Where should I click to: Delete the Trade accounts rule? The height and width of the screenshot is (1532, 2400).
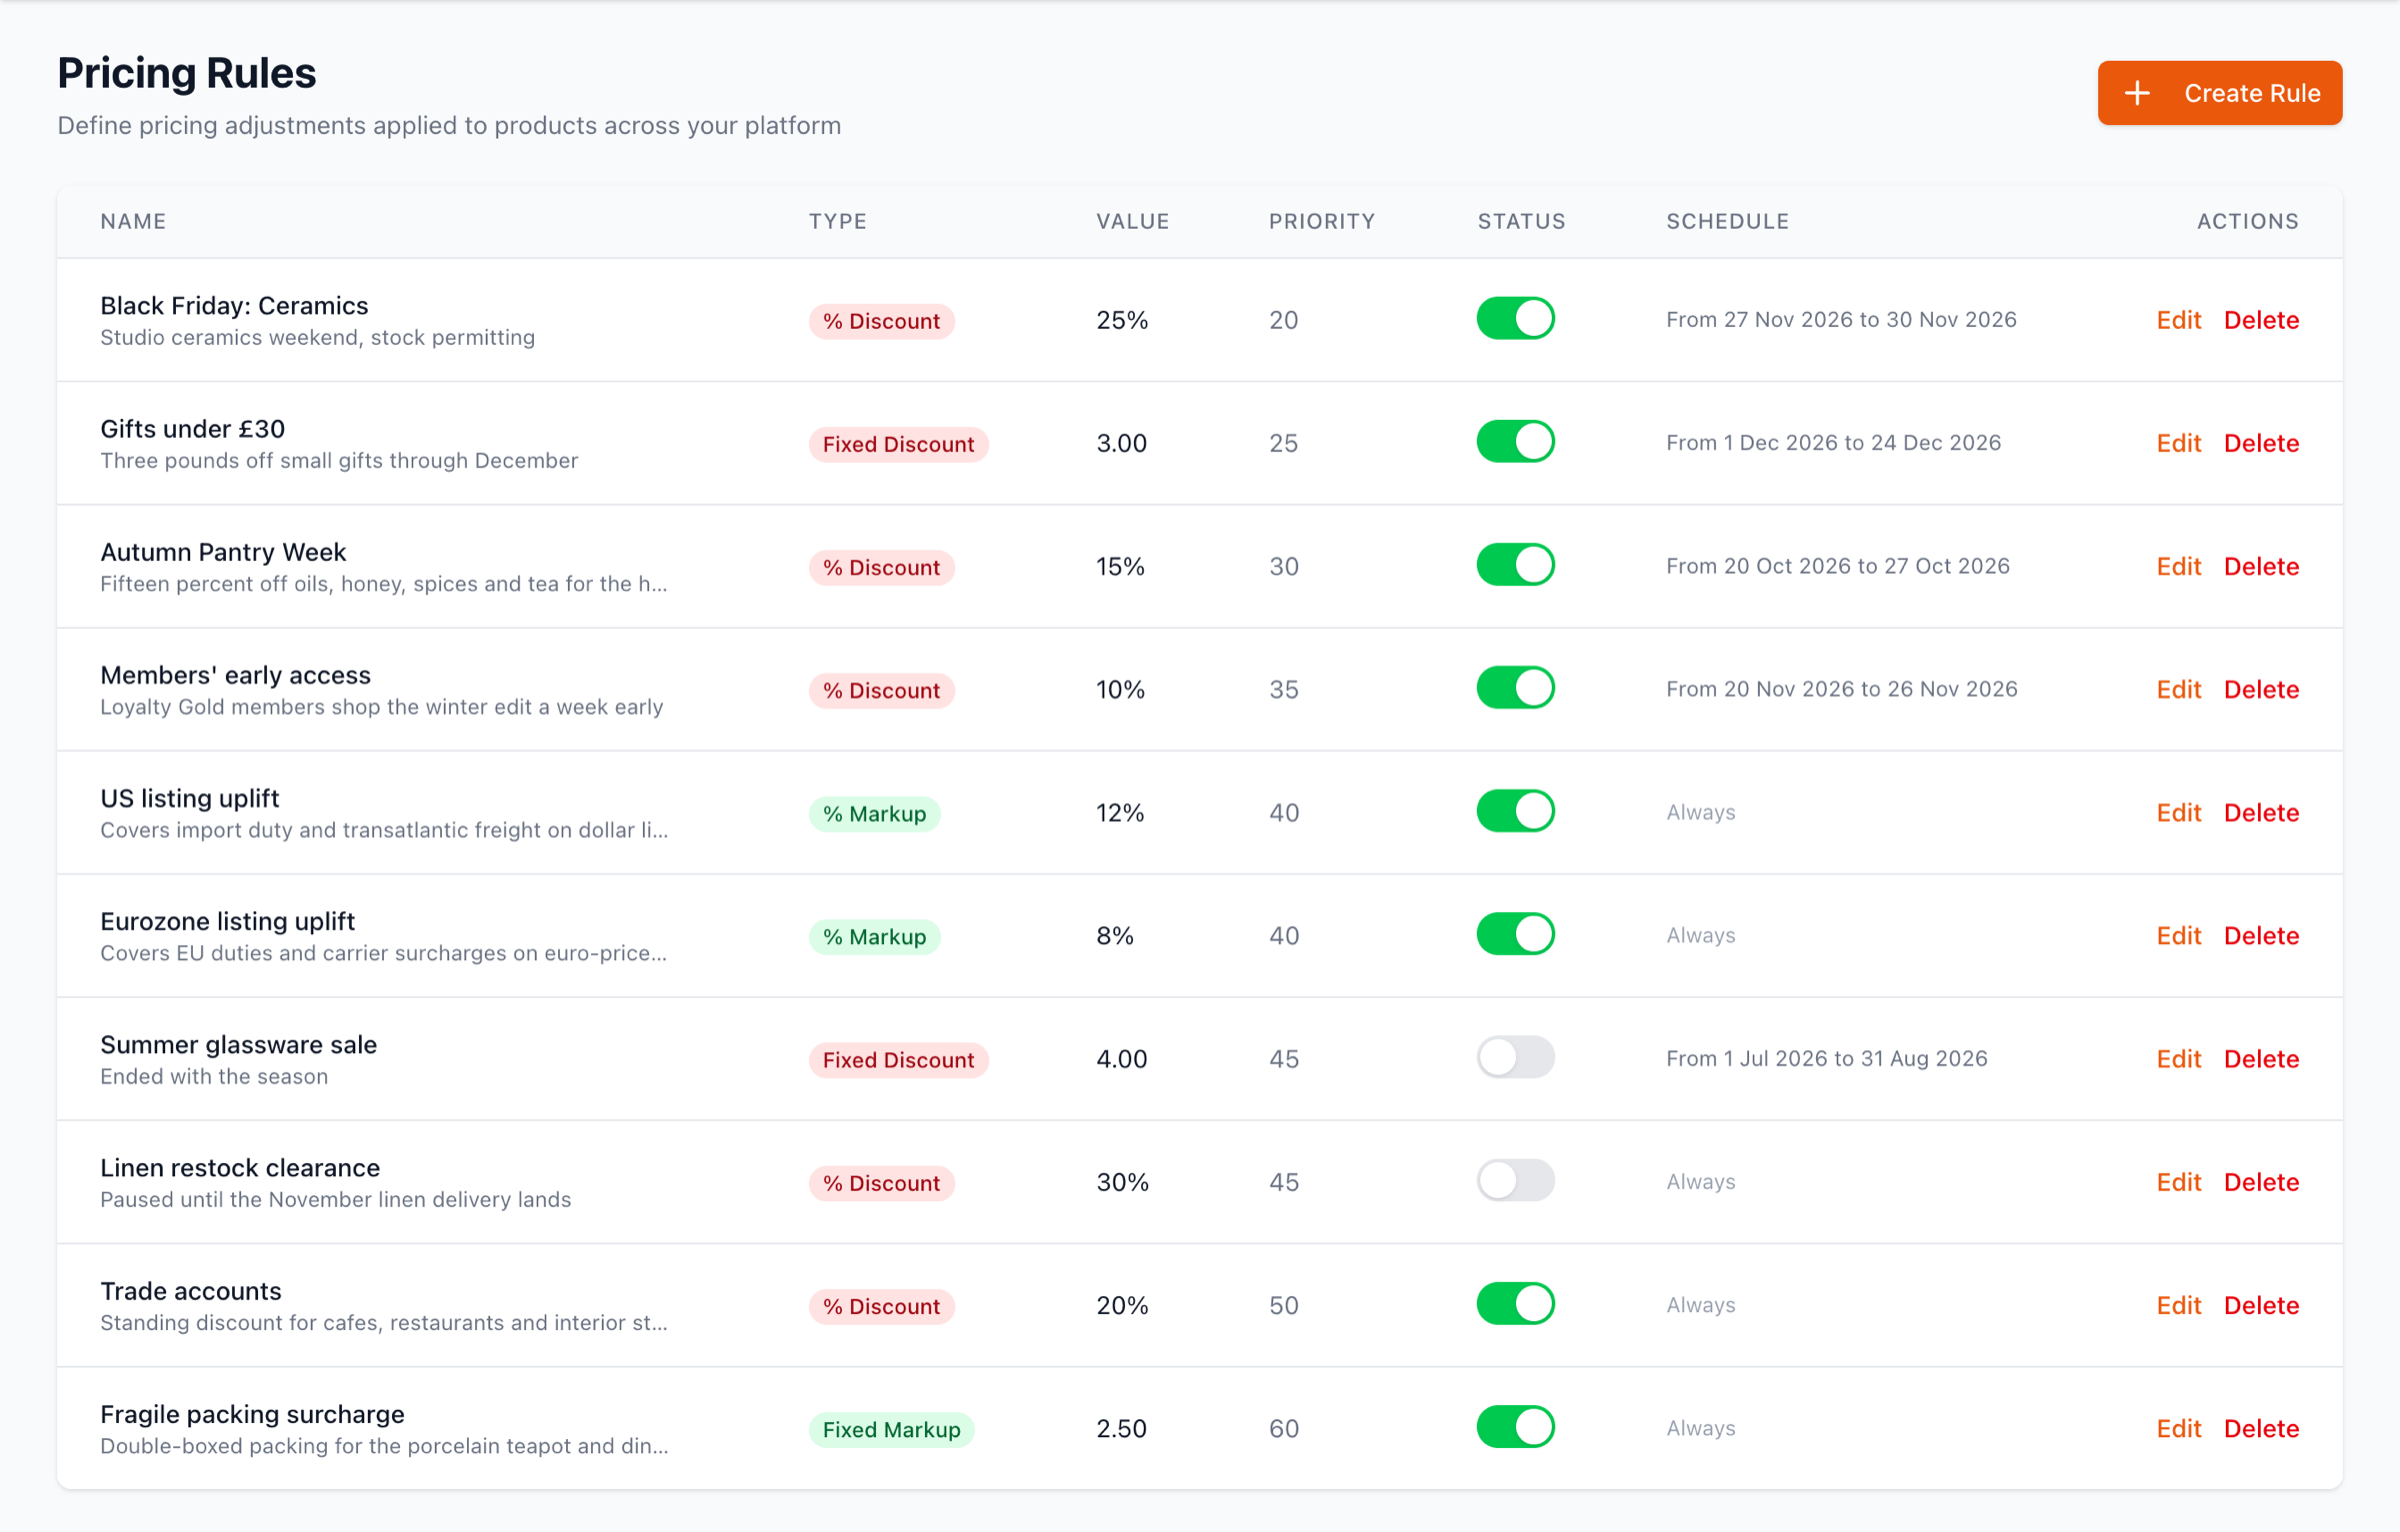(2261, 1305)
